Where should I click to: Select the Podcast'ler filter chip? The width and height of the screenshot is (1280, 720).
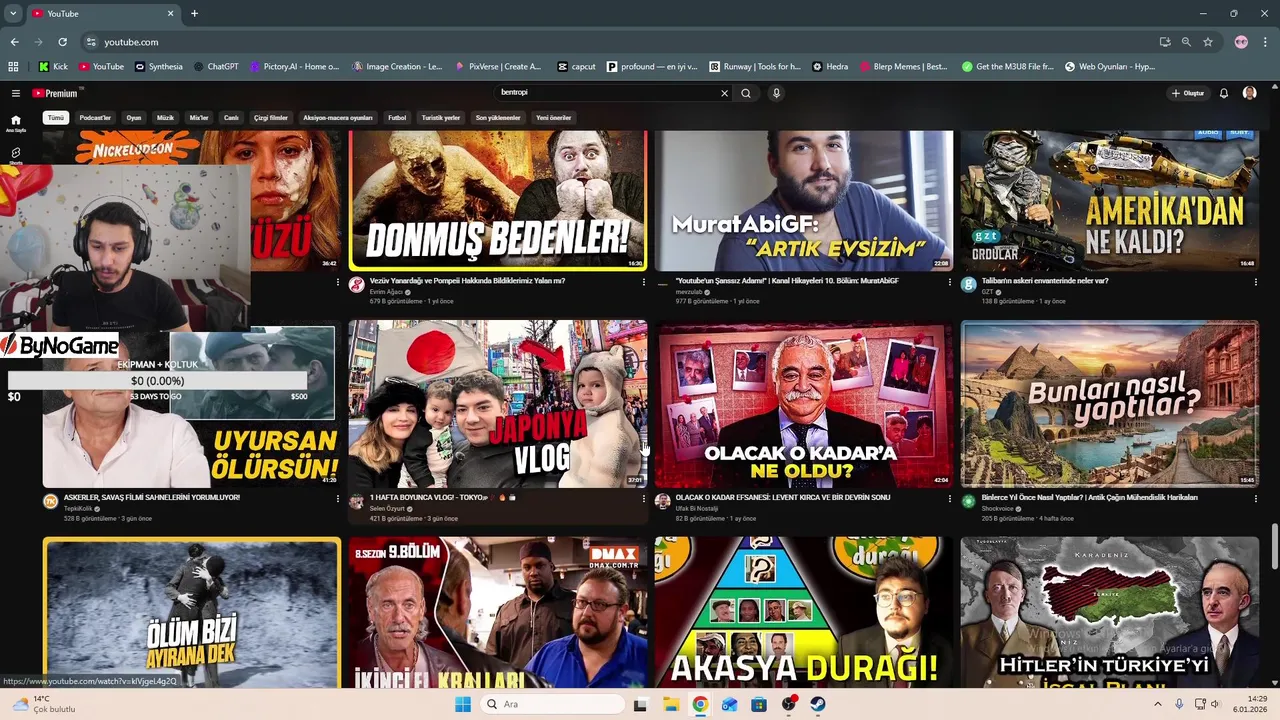[95, 118]
